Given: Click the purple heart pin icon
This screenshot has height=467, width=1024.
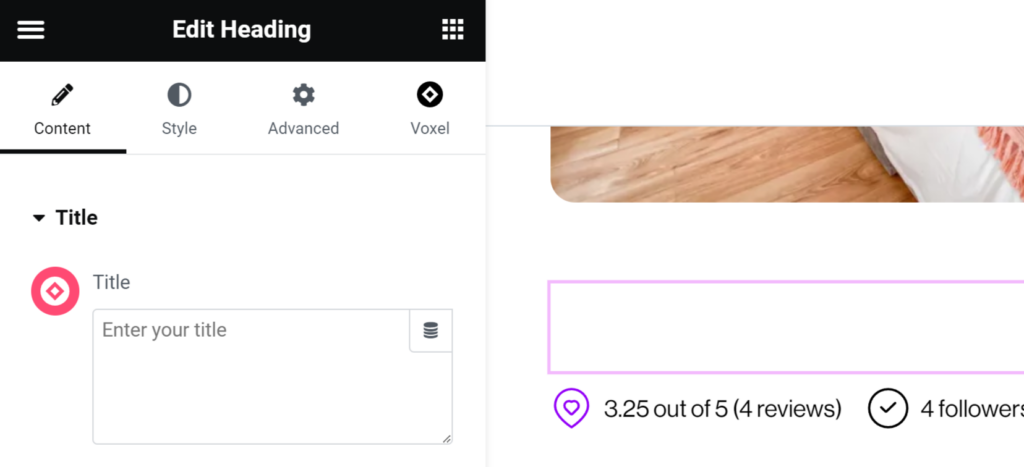Looking at the screenshot, I should [571, 408].
